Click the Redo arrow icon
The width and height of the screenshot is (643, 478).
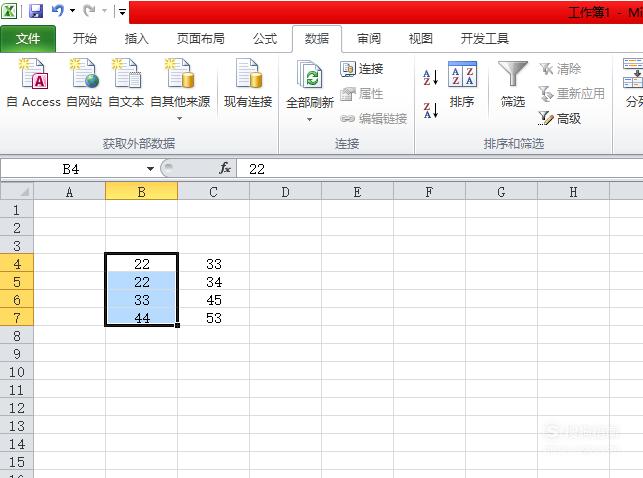(89, 11)
